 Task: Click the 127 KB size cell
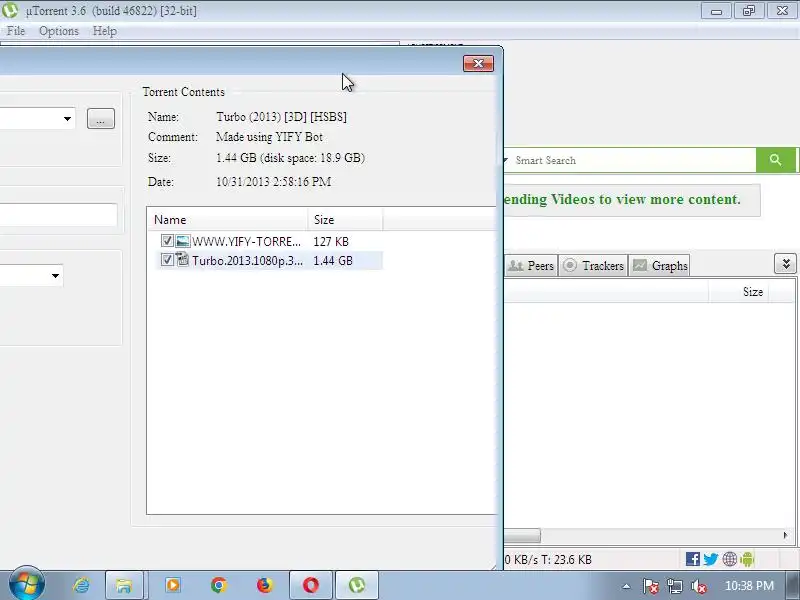331,241
